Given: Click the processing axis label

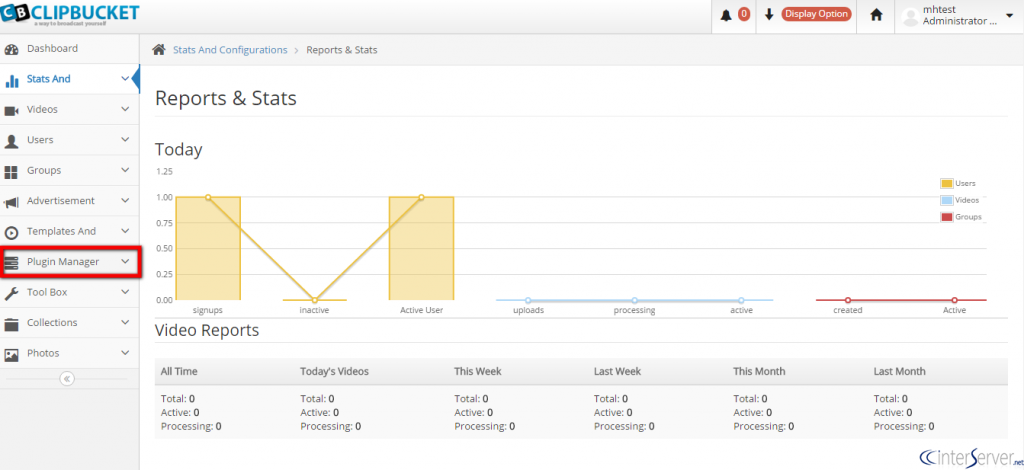Looking at the screenshot, I should click(x=634, y=311).
